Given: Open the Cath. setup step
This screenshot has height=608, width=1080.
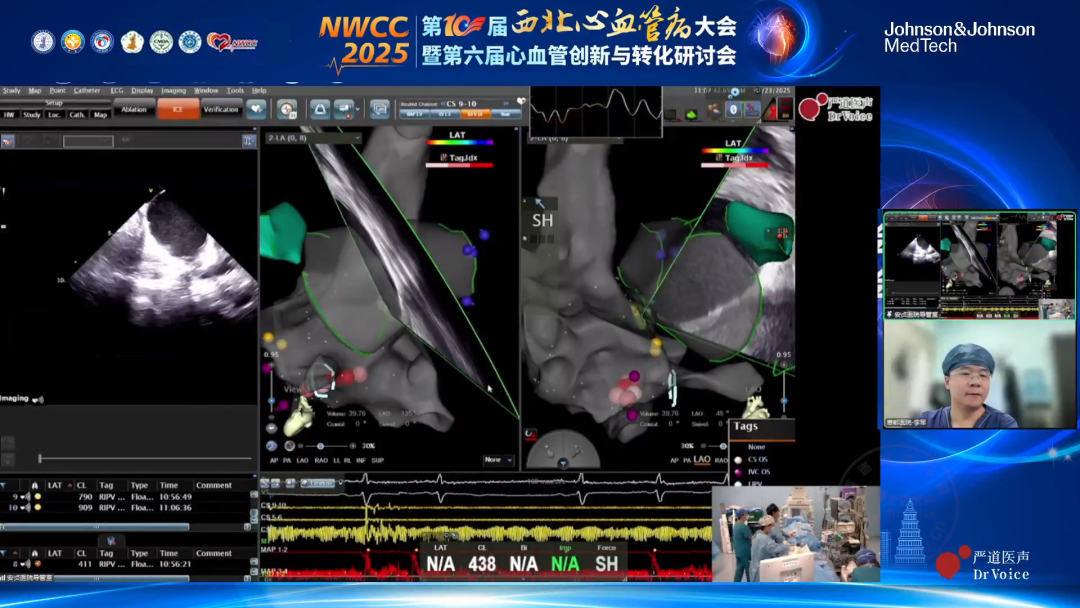Looking at the screenshot, I should [x=77, y=115].
